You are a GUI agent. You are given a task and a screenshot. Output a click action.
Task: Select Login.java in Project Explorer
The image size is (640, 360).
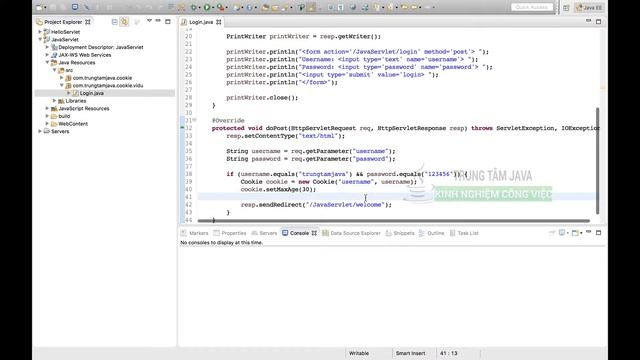(91, 93)
